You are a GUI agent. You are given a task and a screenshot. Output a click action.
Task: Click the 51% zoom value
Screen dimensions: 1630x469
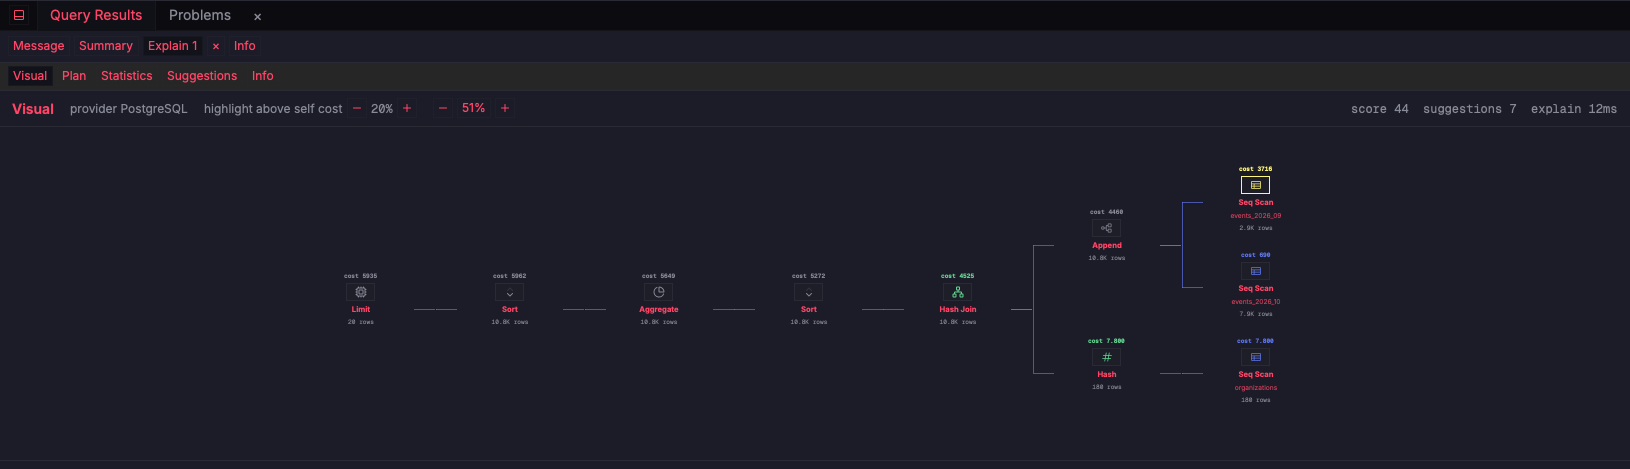coord(474,108)
